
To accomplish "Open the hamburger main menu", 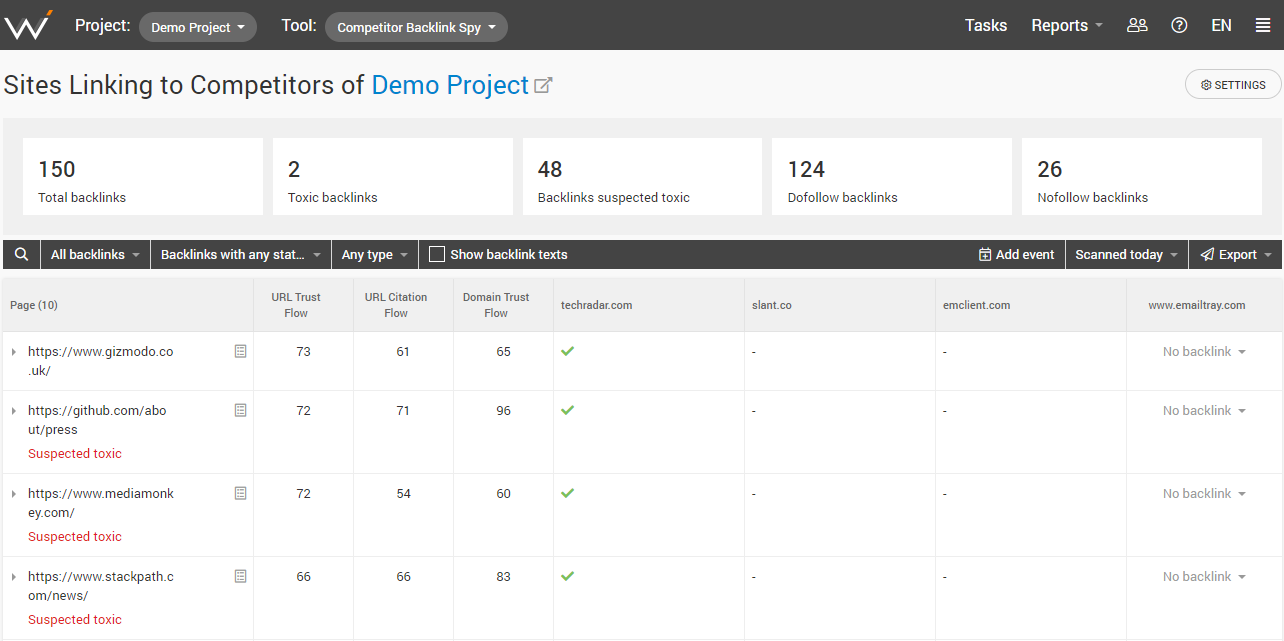I will coord(1263,25).
